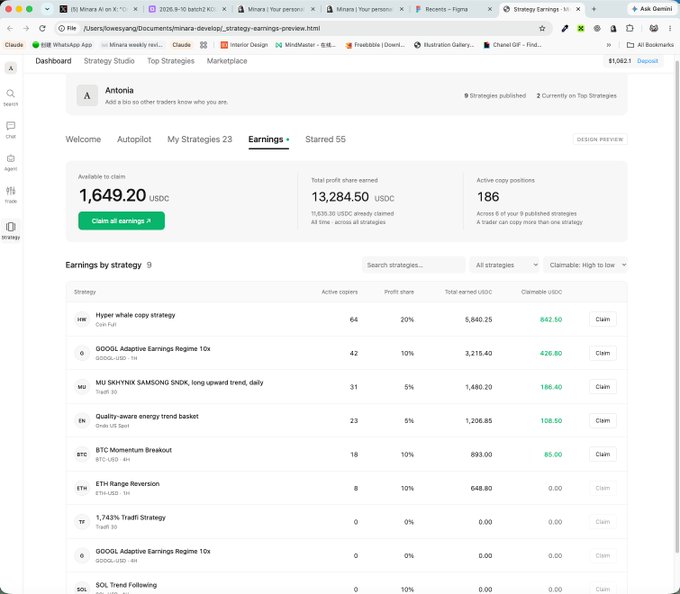Claim Quality-aware energy trend basket earnings
The width and height of the screenshot is (680, 594).
pos(603,421)
